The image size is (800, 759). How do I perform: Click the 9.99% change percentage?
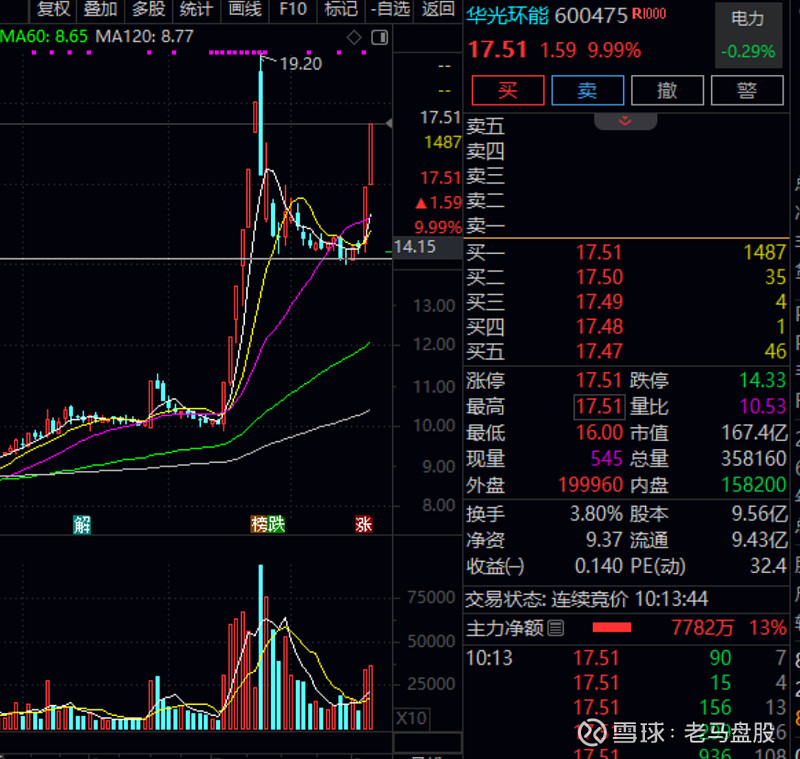coord(614,50)
